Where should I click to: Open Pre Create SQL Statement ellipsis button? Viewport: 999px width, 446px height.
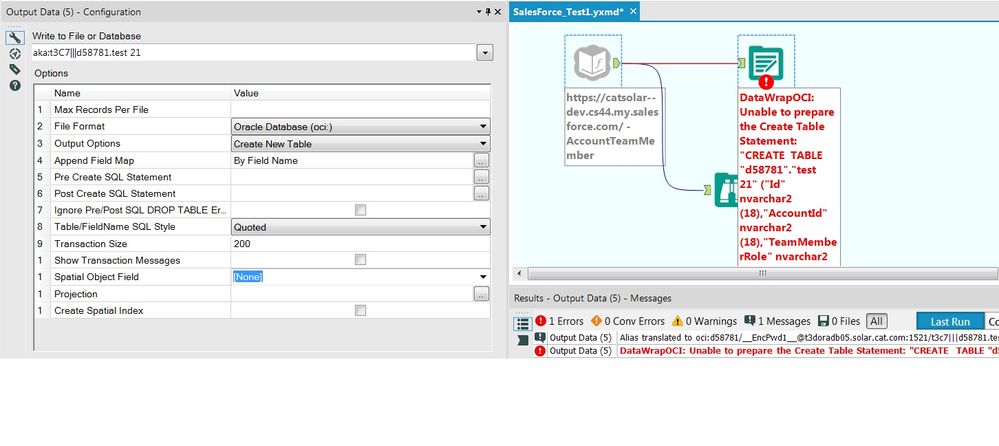tap(482, 177)
